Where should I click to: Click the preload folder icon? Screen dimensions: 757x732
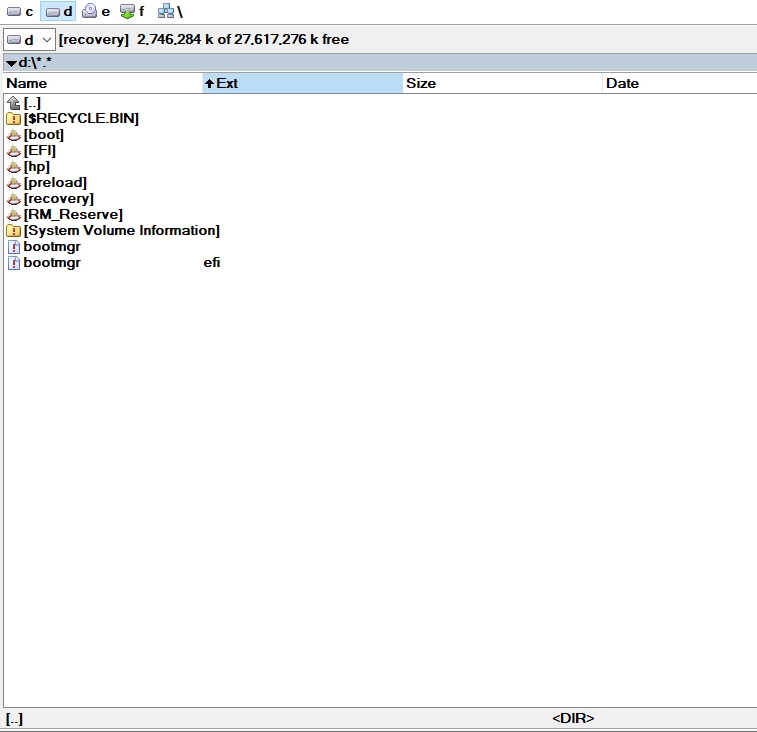14,183
